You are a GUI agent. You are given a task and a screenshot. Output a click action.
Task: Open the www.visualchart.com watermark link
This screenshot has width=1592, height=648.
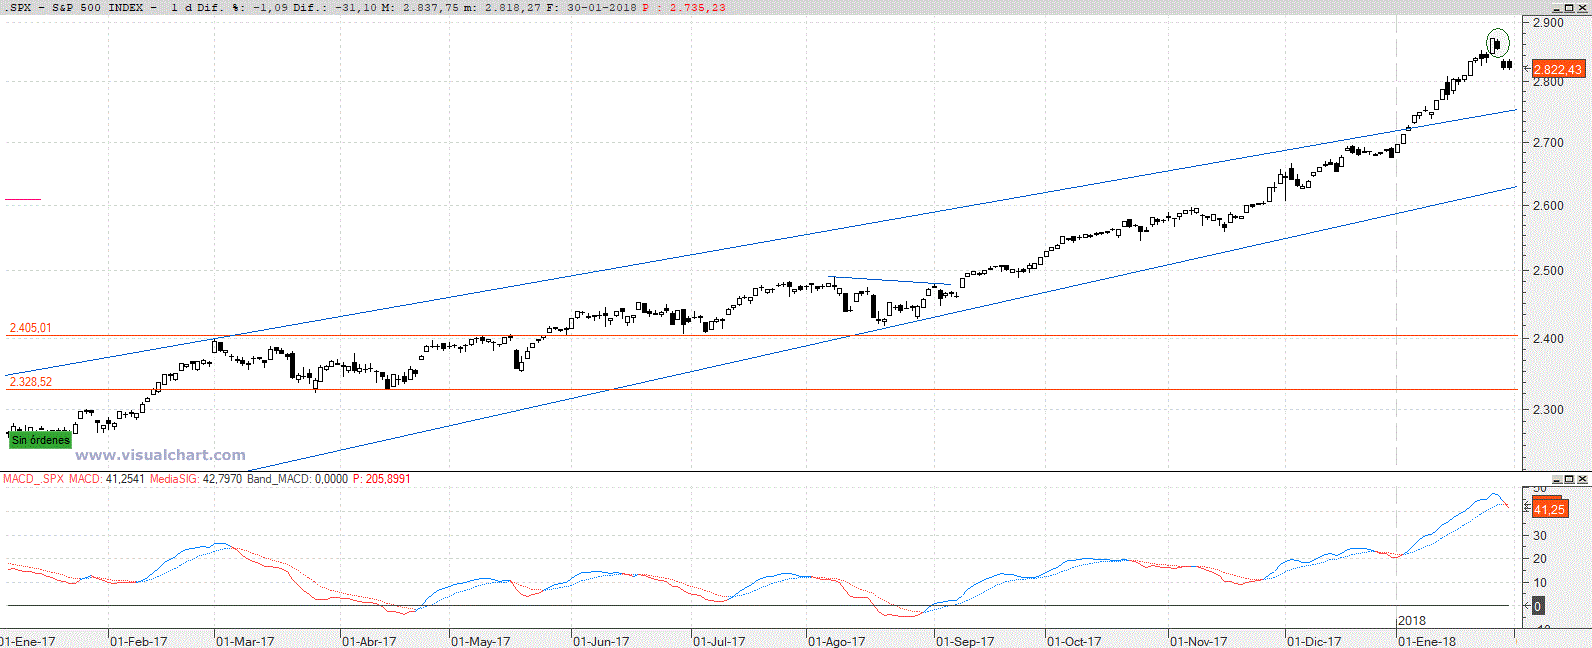point(160,455)
